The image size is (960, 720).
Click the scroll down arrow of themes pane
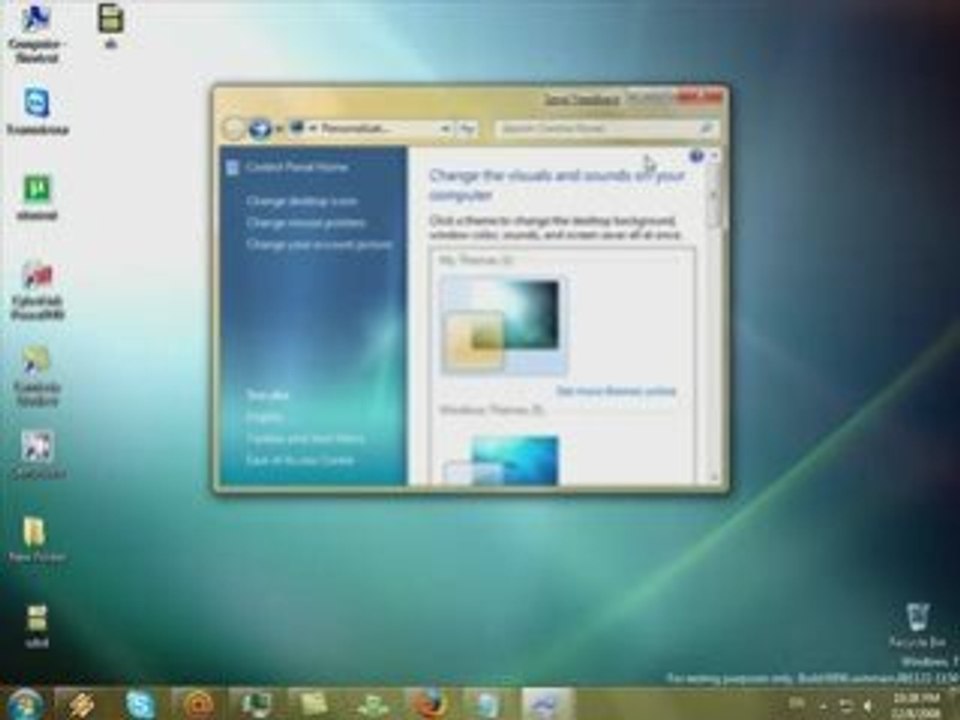pos(713,477)
